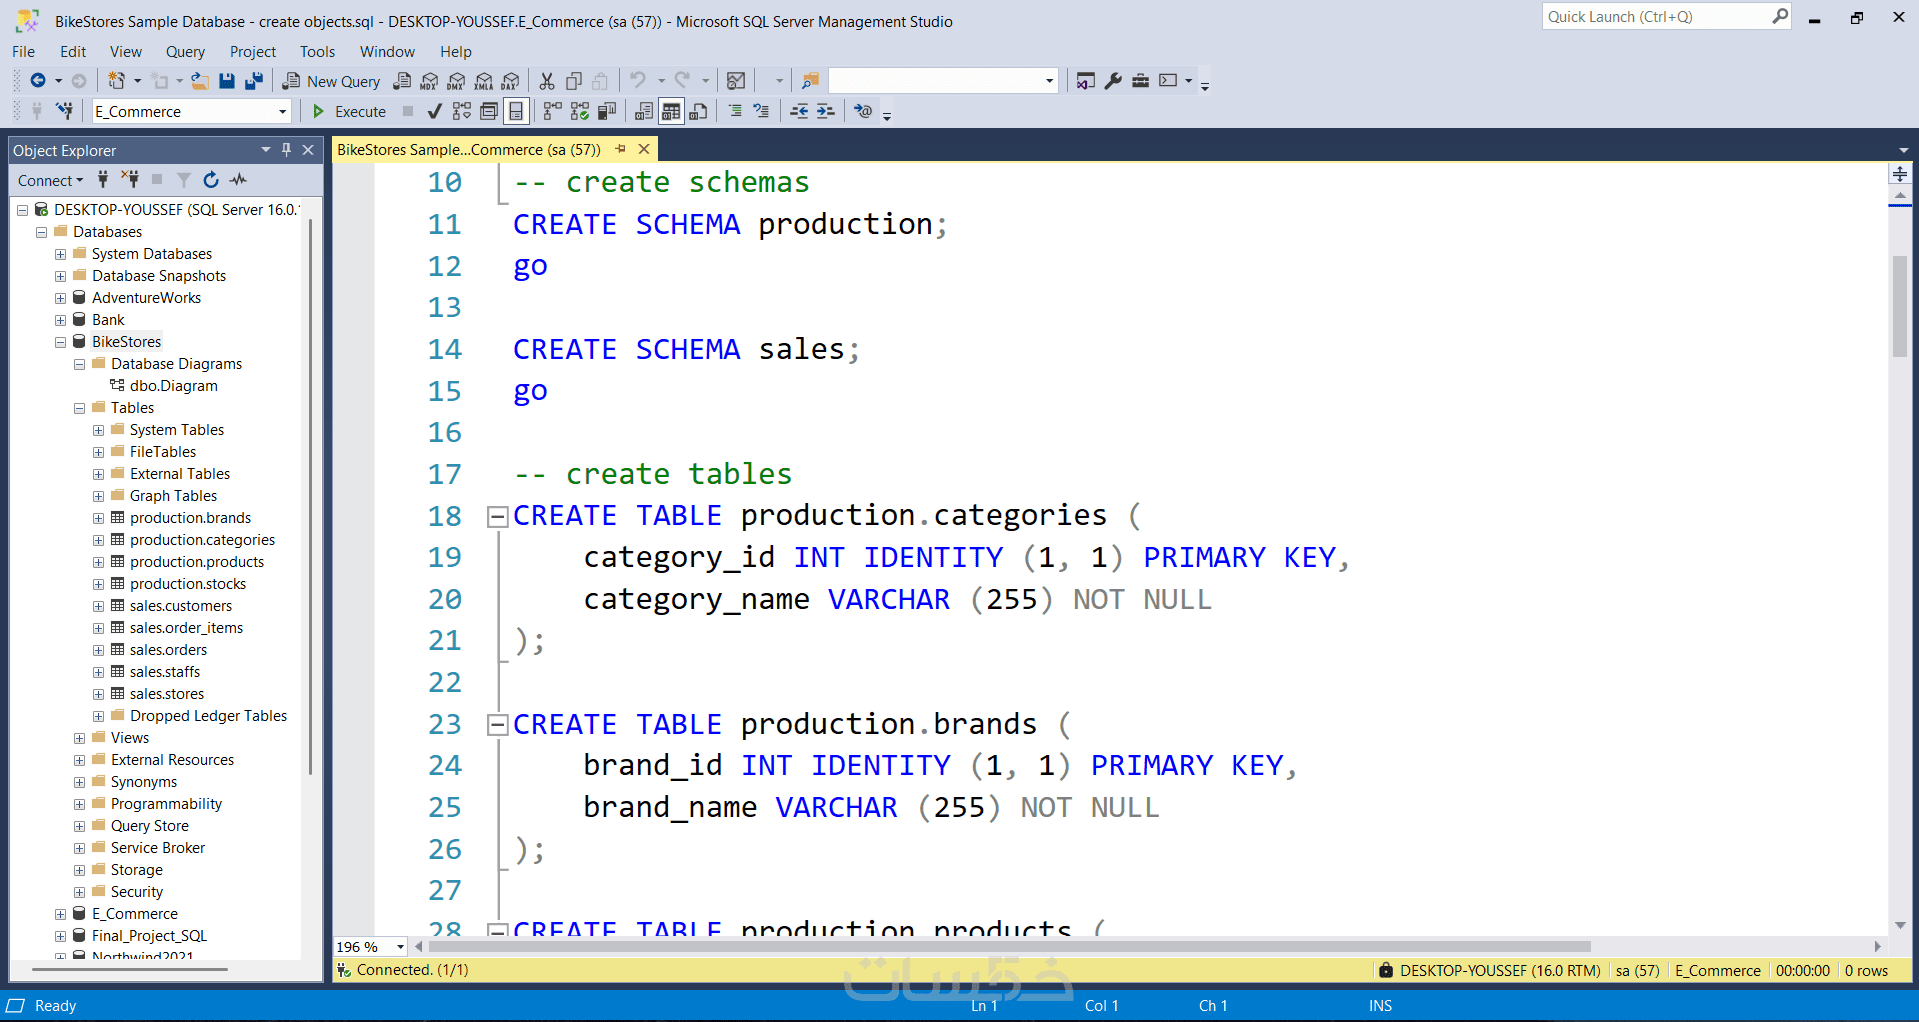Click the Save All icon
This screenshot has height=1022, width=1919.
click(254, 81)
